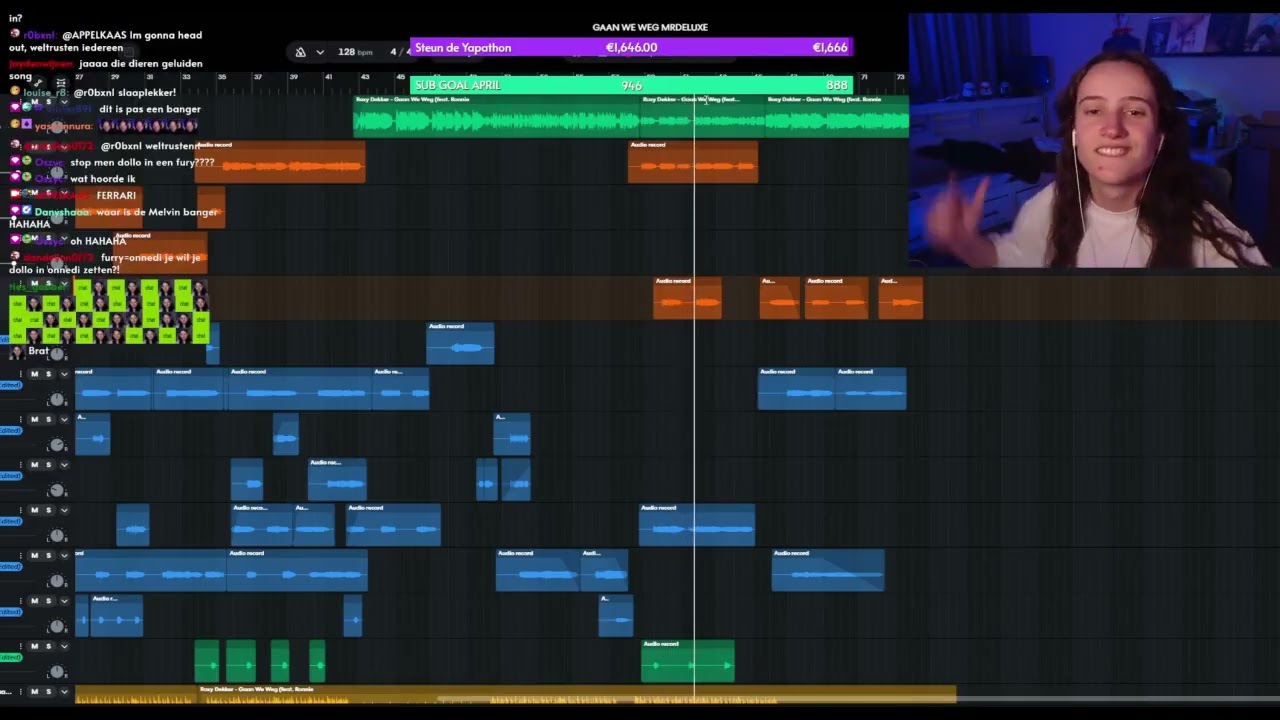1280x720 pixels.
Task: Solo the fifth blue audio track
Action: coord(48,555)
